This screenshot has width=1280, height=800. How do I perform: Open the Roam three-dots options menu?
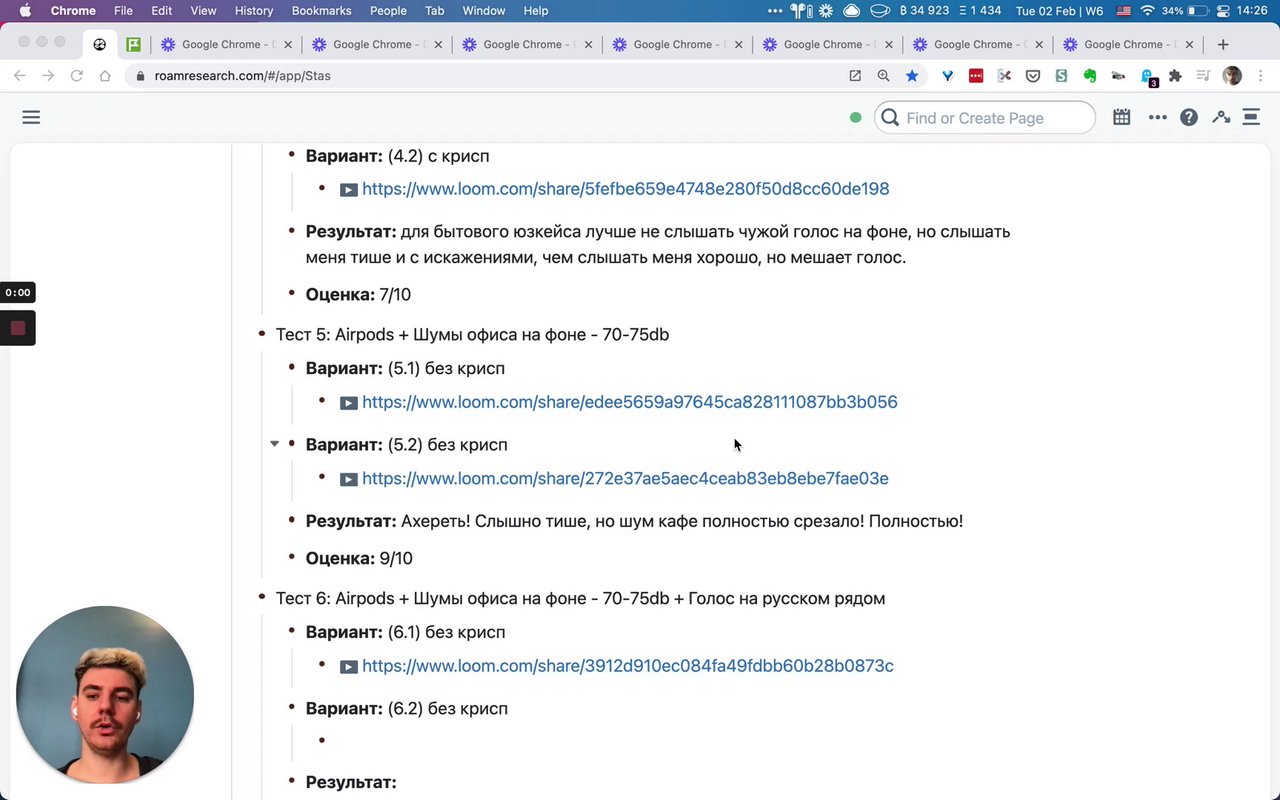click(x=1157, y=117)
